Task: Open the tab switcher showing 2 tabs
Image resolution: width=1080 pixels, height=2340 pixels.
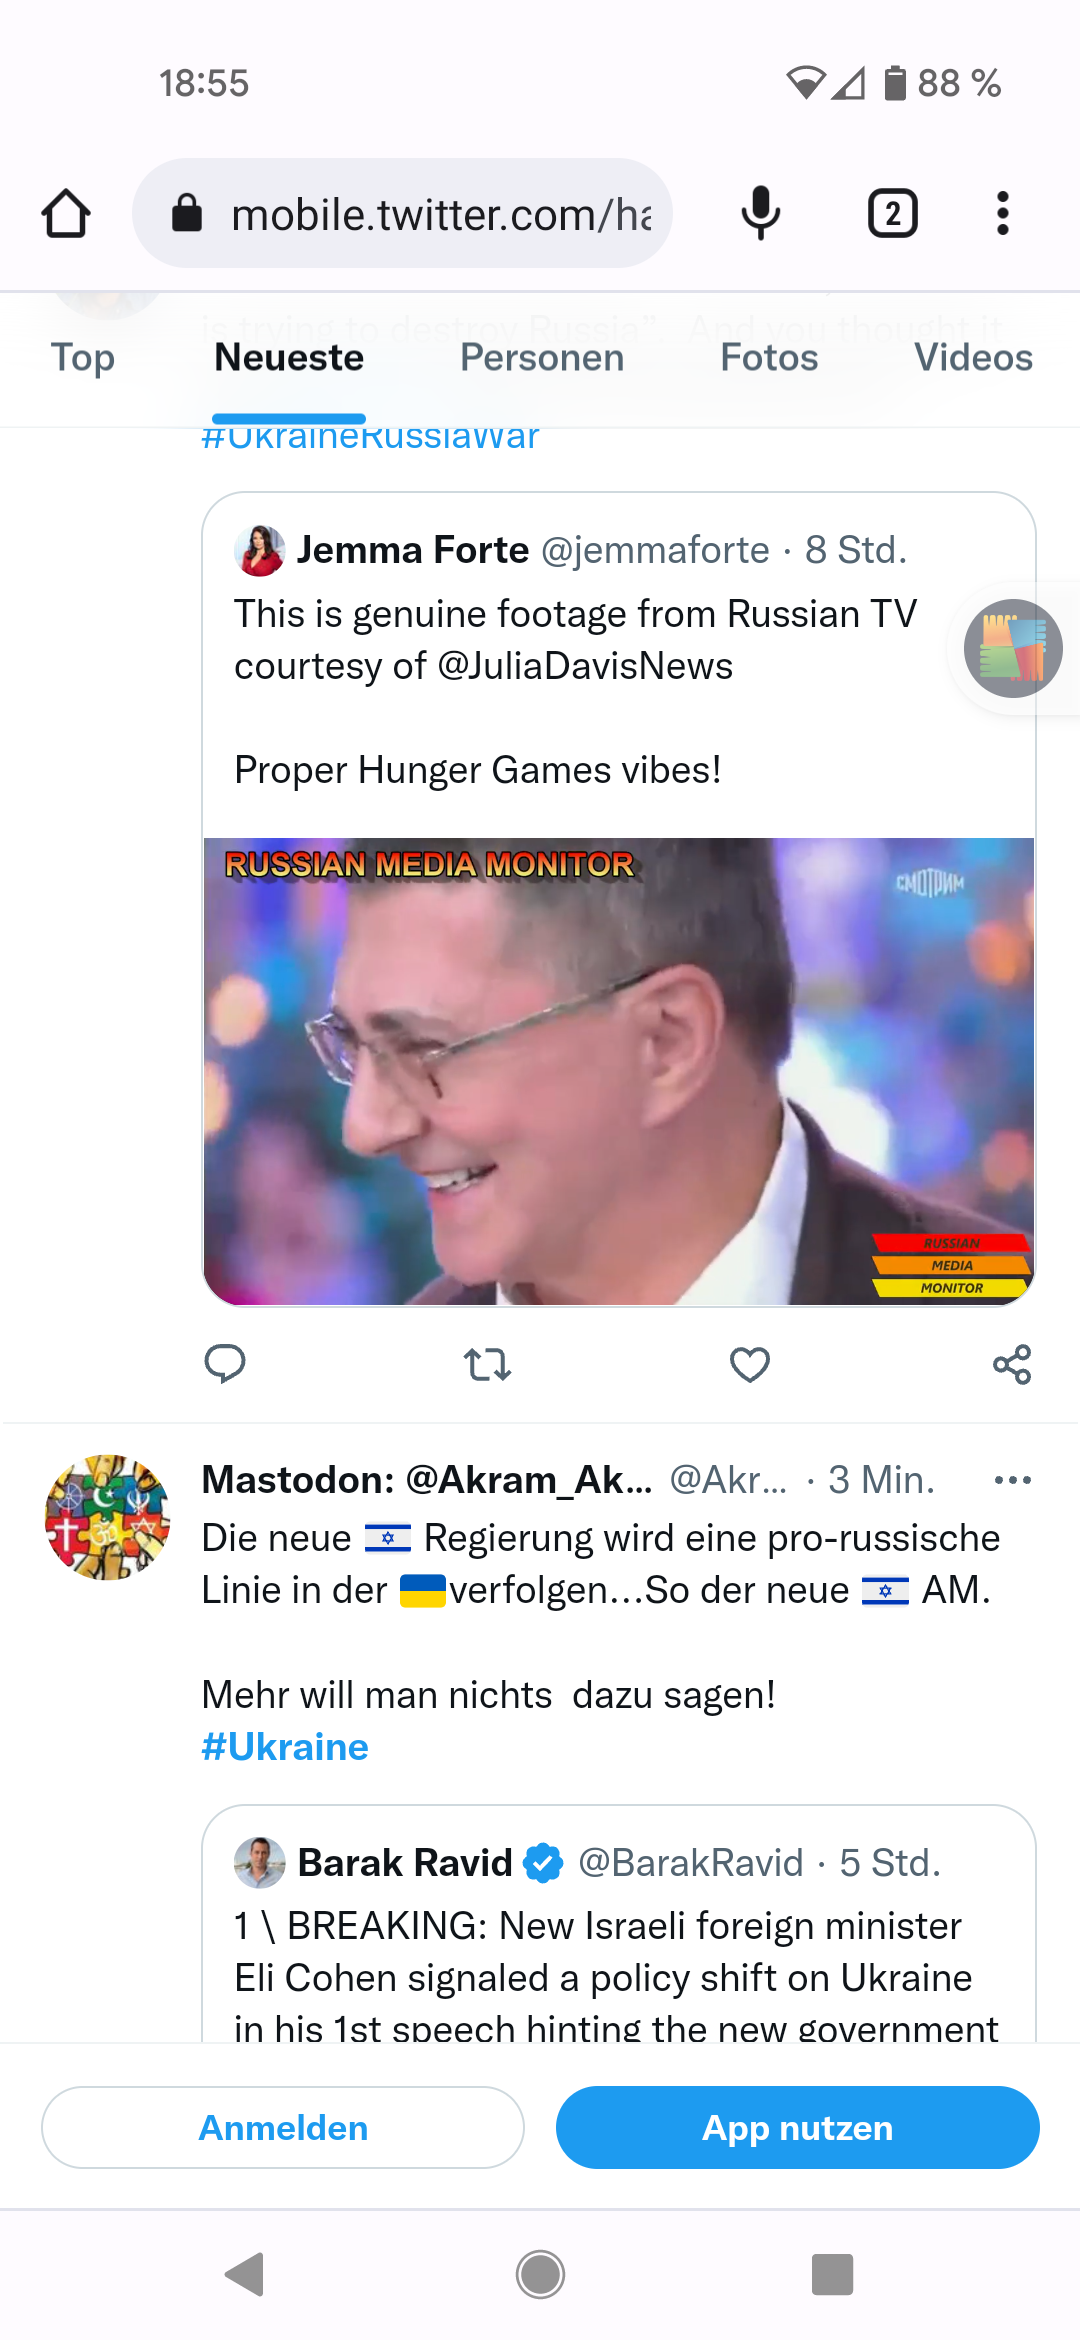Action: [x=892, y=213]
